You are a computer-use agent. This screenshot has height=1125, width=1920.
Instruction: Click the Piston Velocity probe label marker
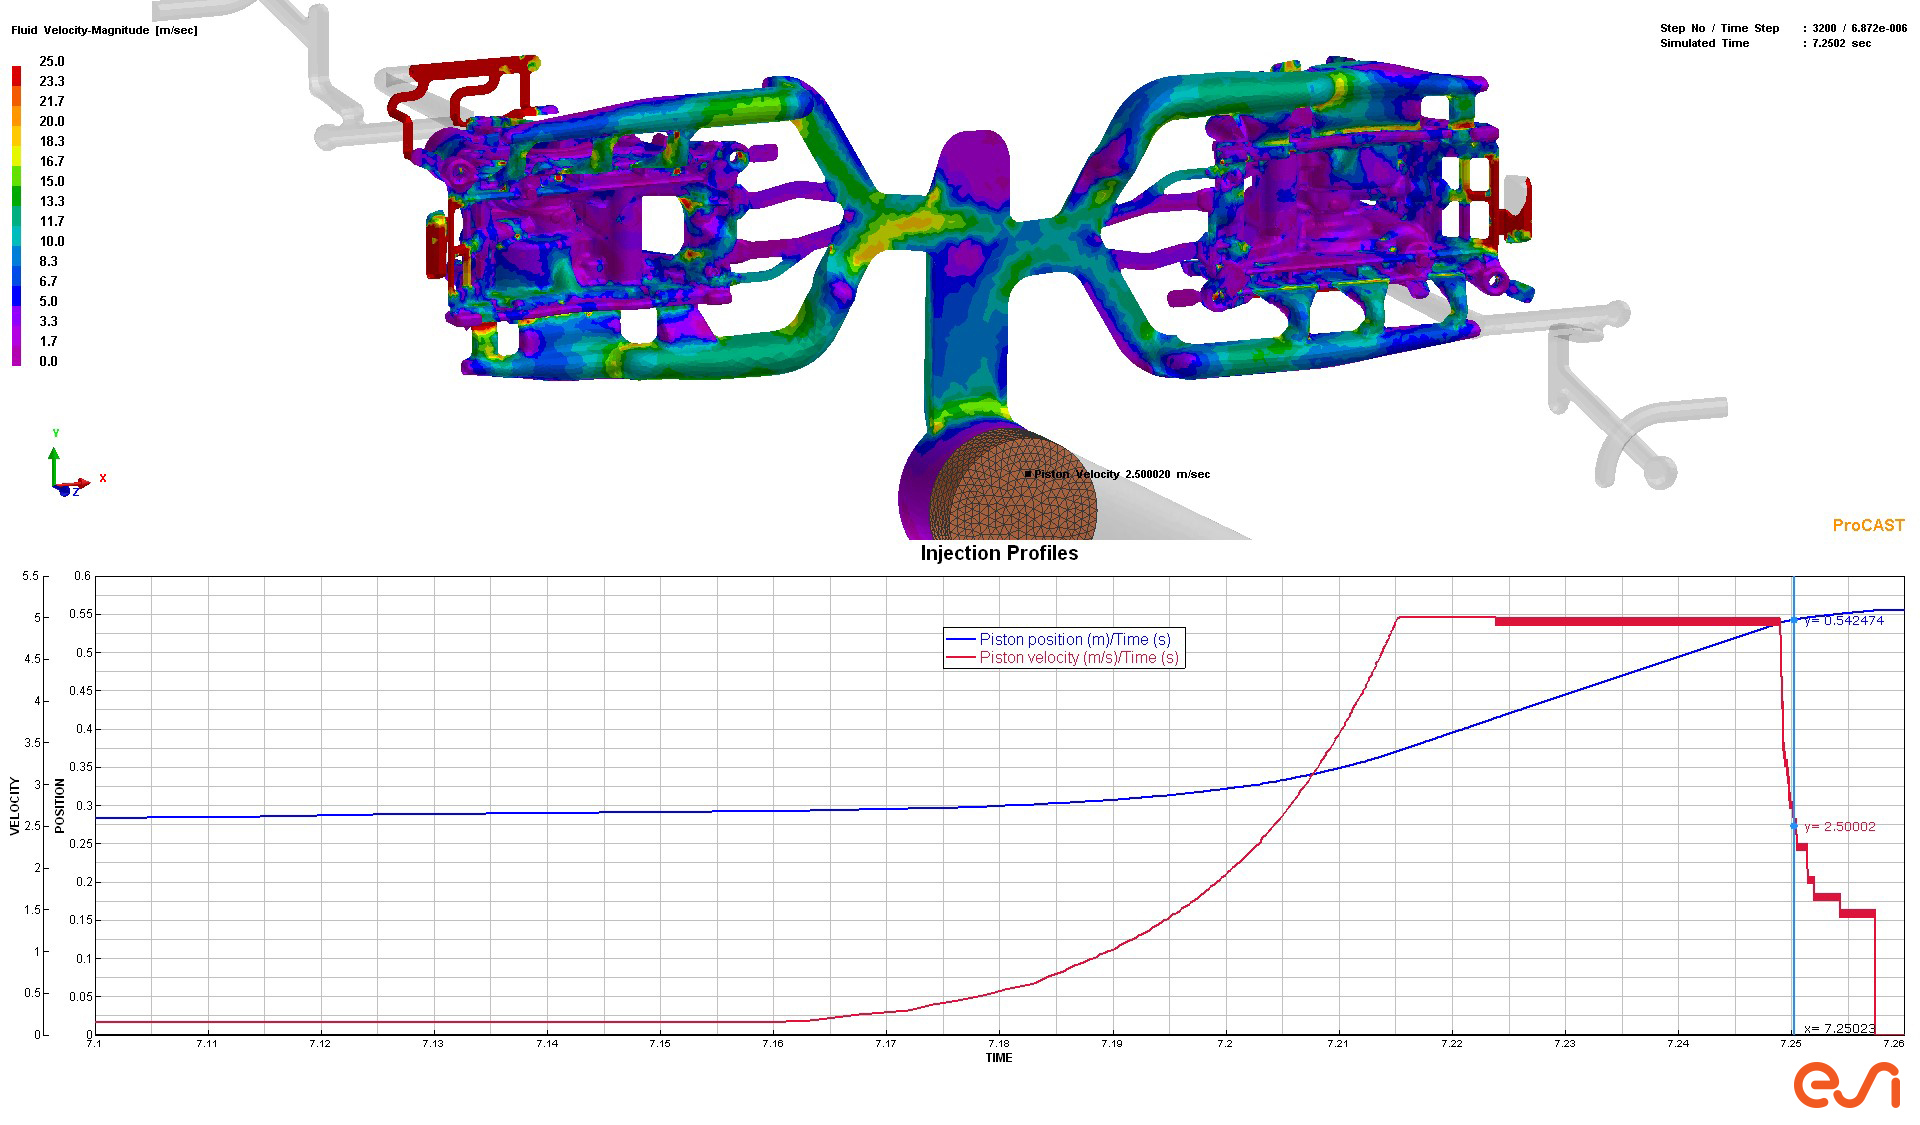tap(1028, 474)
